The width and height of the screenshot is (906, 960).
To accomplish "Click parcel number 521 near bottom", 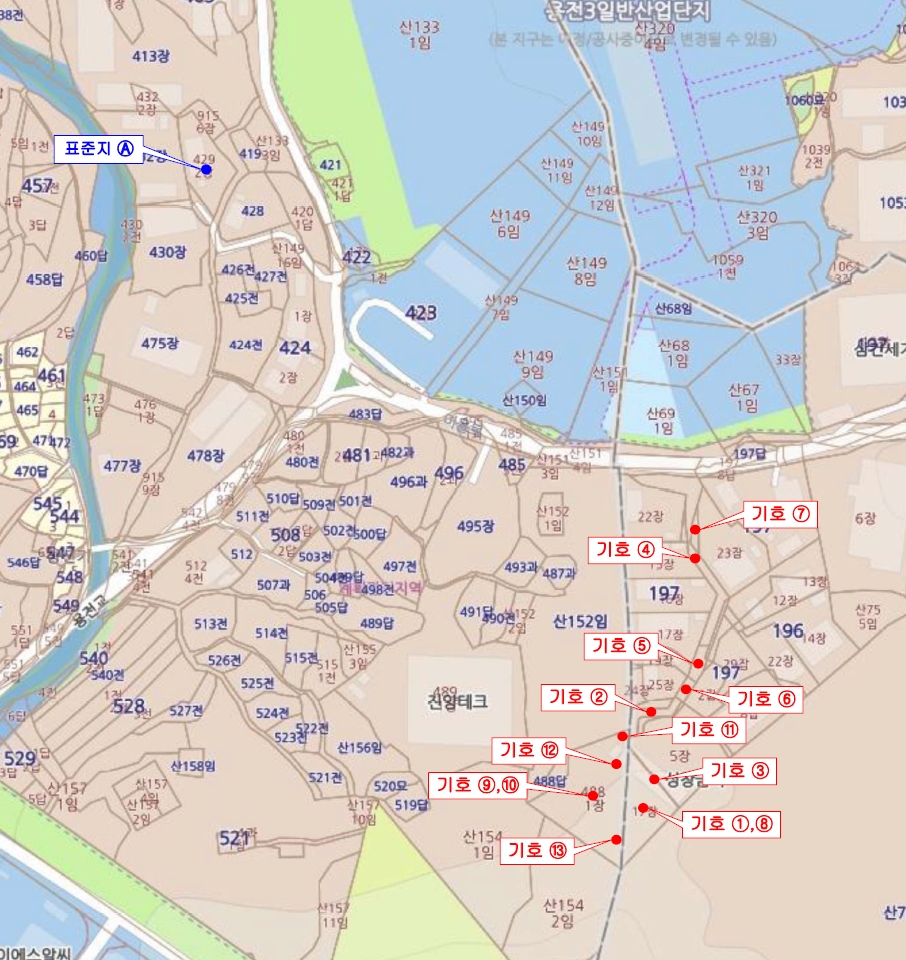I will click(x=234, y=838).
